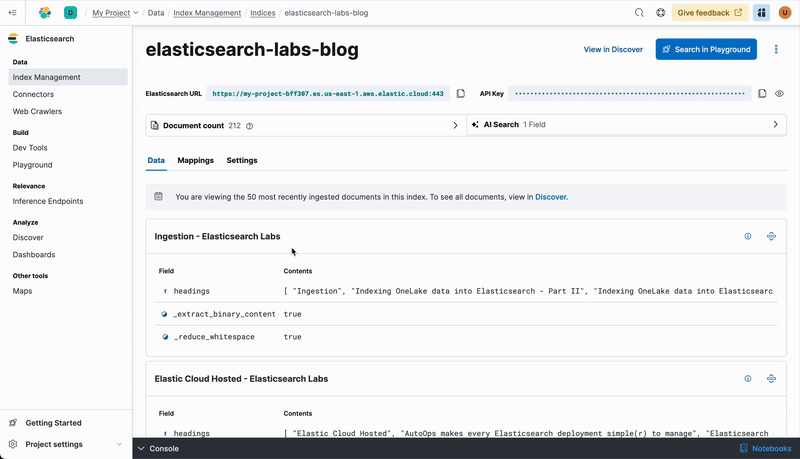The image size is (800, 459).
Task: Open the My Project dropdown
Action: point(115,13)
